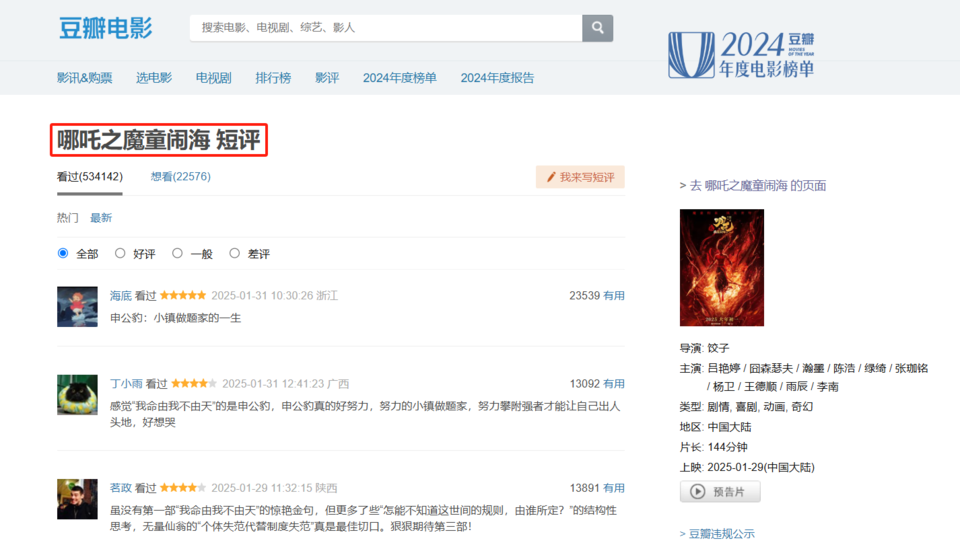Select the 差评 radio button

(x=234, y=253)
